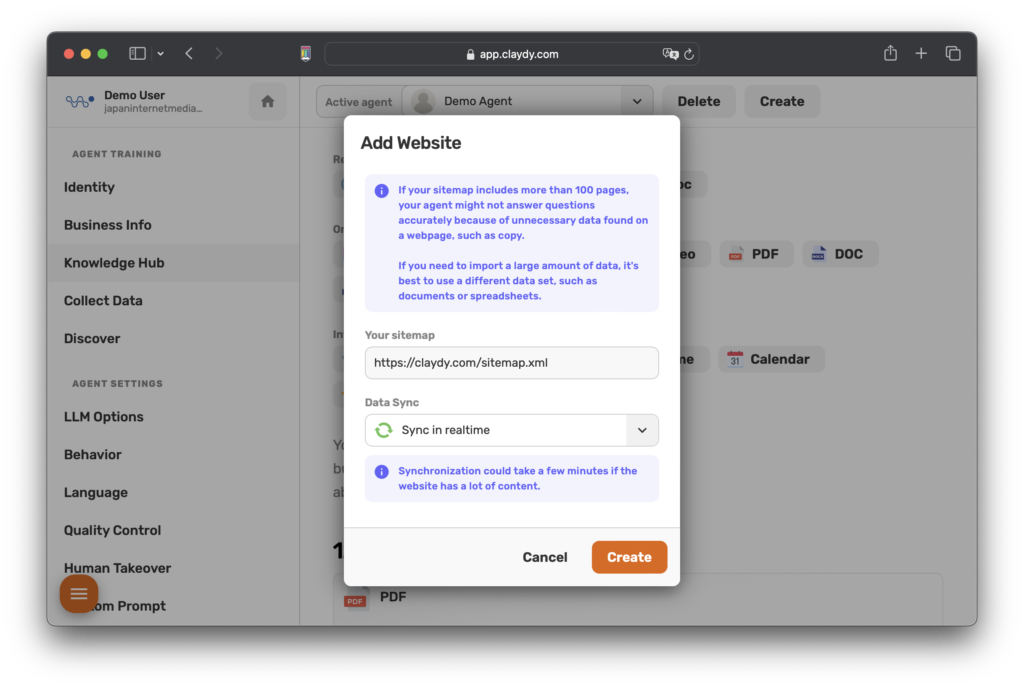Open Knowledge Hub in sidebar
The image size is (1024, 688).
[x=114, y=263]
